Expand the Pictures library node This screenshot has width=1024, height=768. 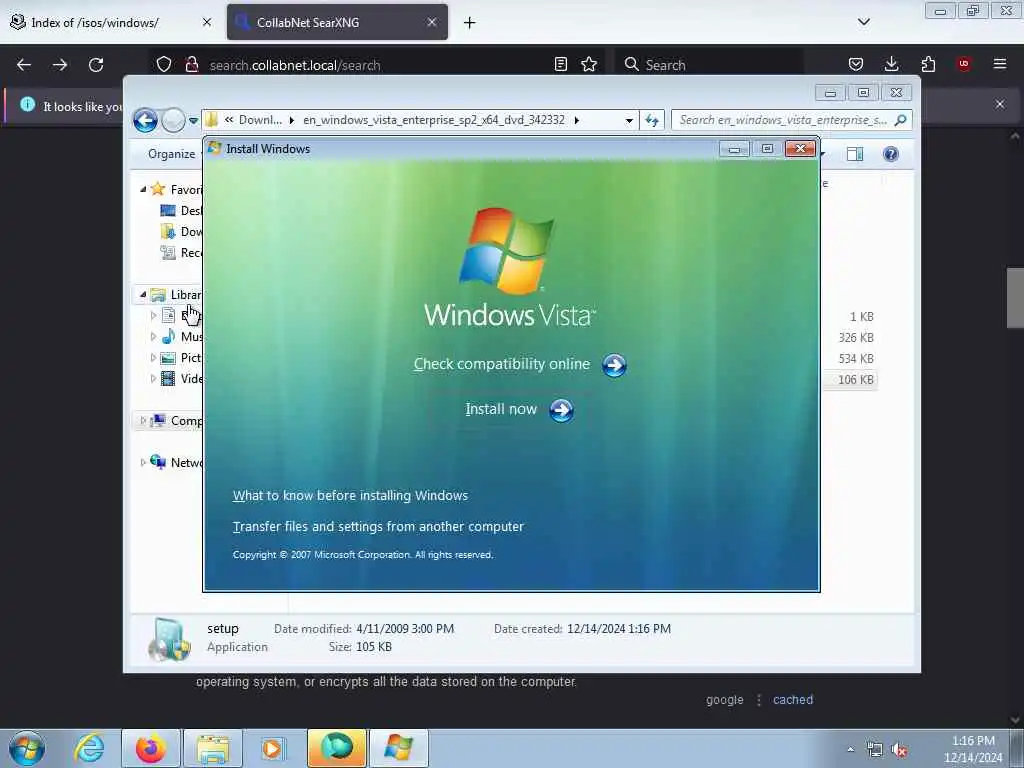coord(153,357)
